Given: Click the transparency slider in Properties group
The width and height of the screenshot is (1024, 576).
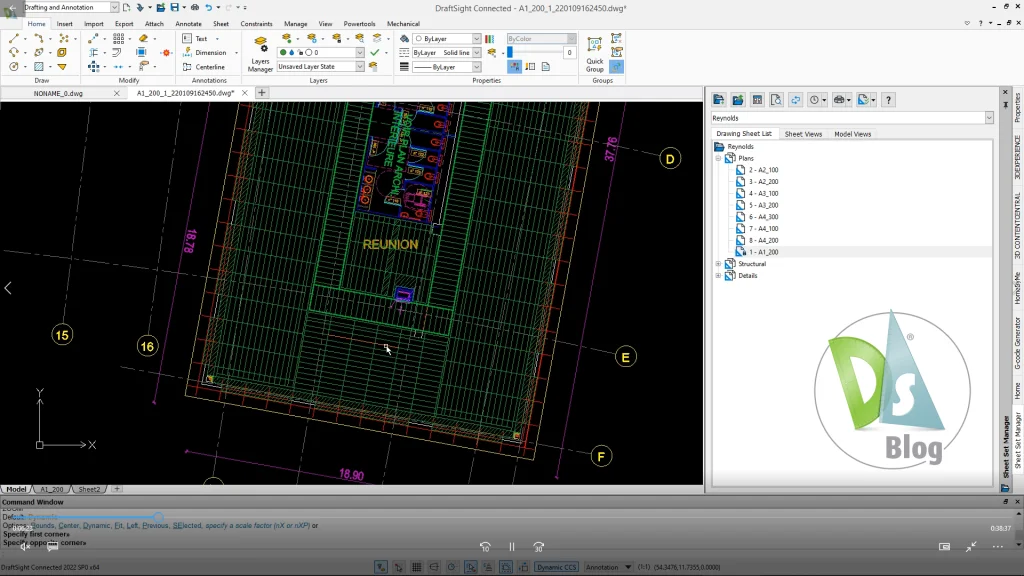Looking at the screenshot, I should click(533, 52).
